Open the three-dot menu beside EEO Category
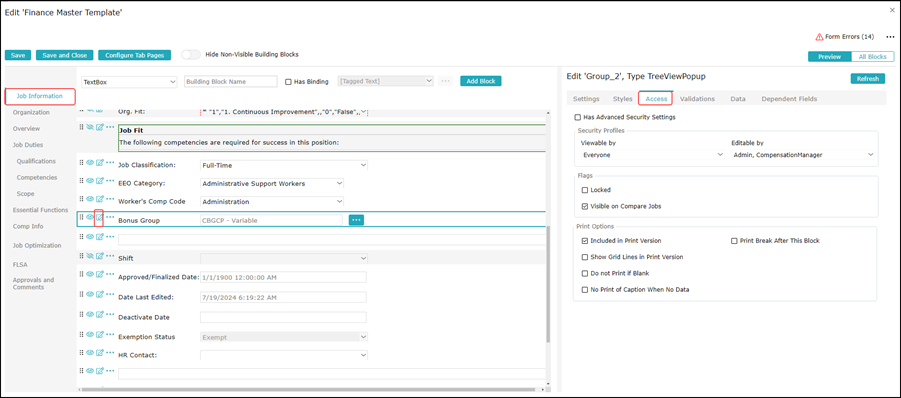The width and height of the screenshot is (901, 398). [x=110, y=181]
